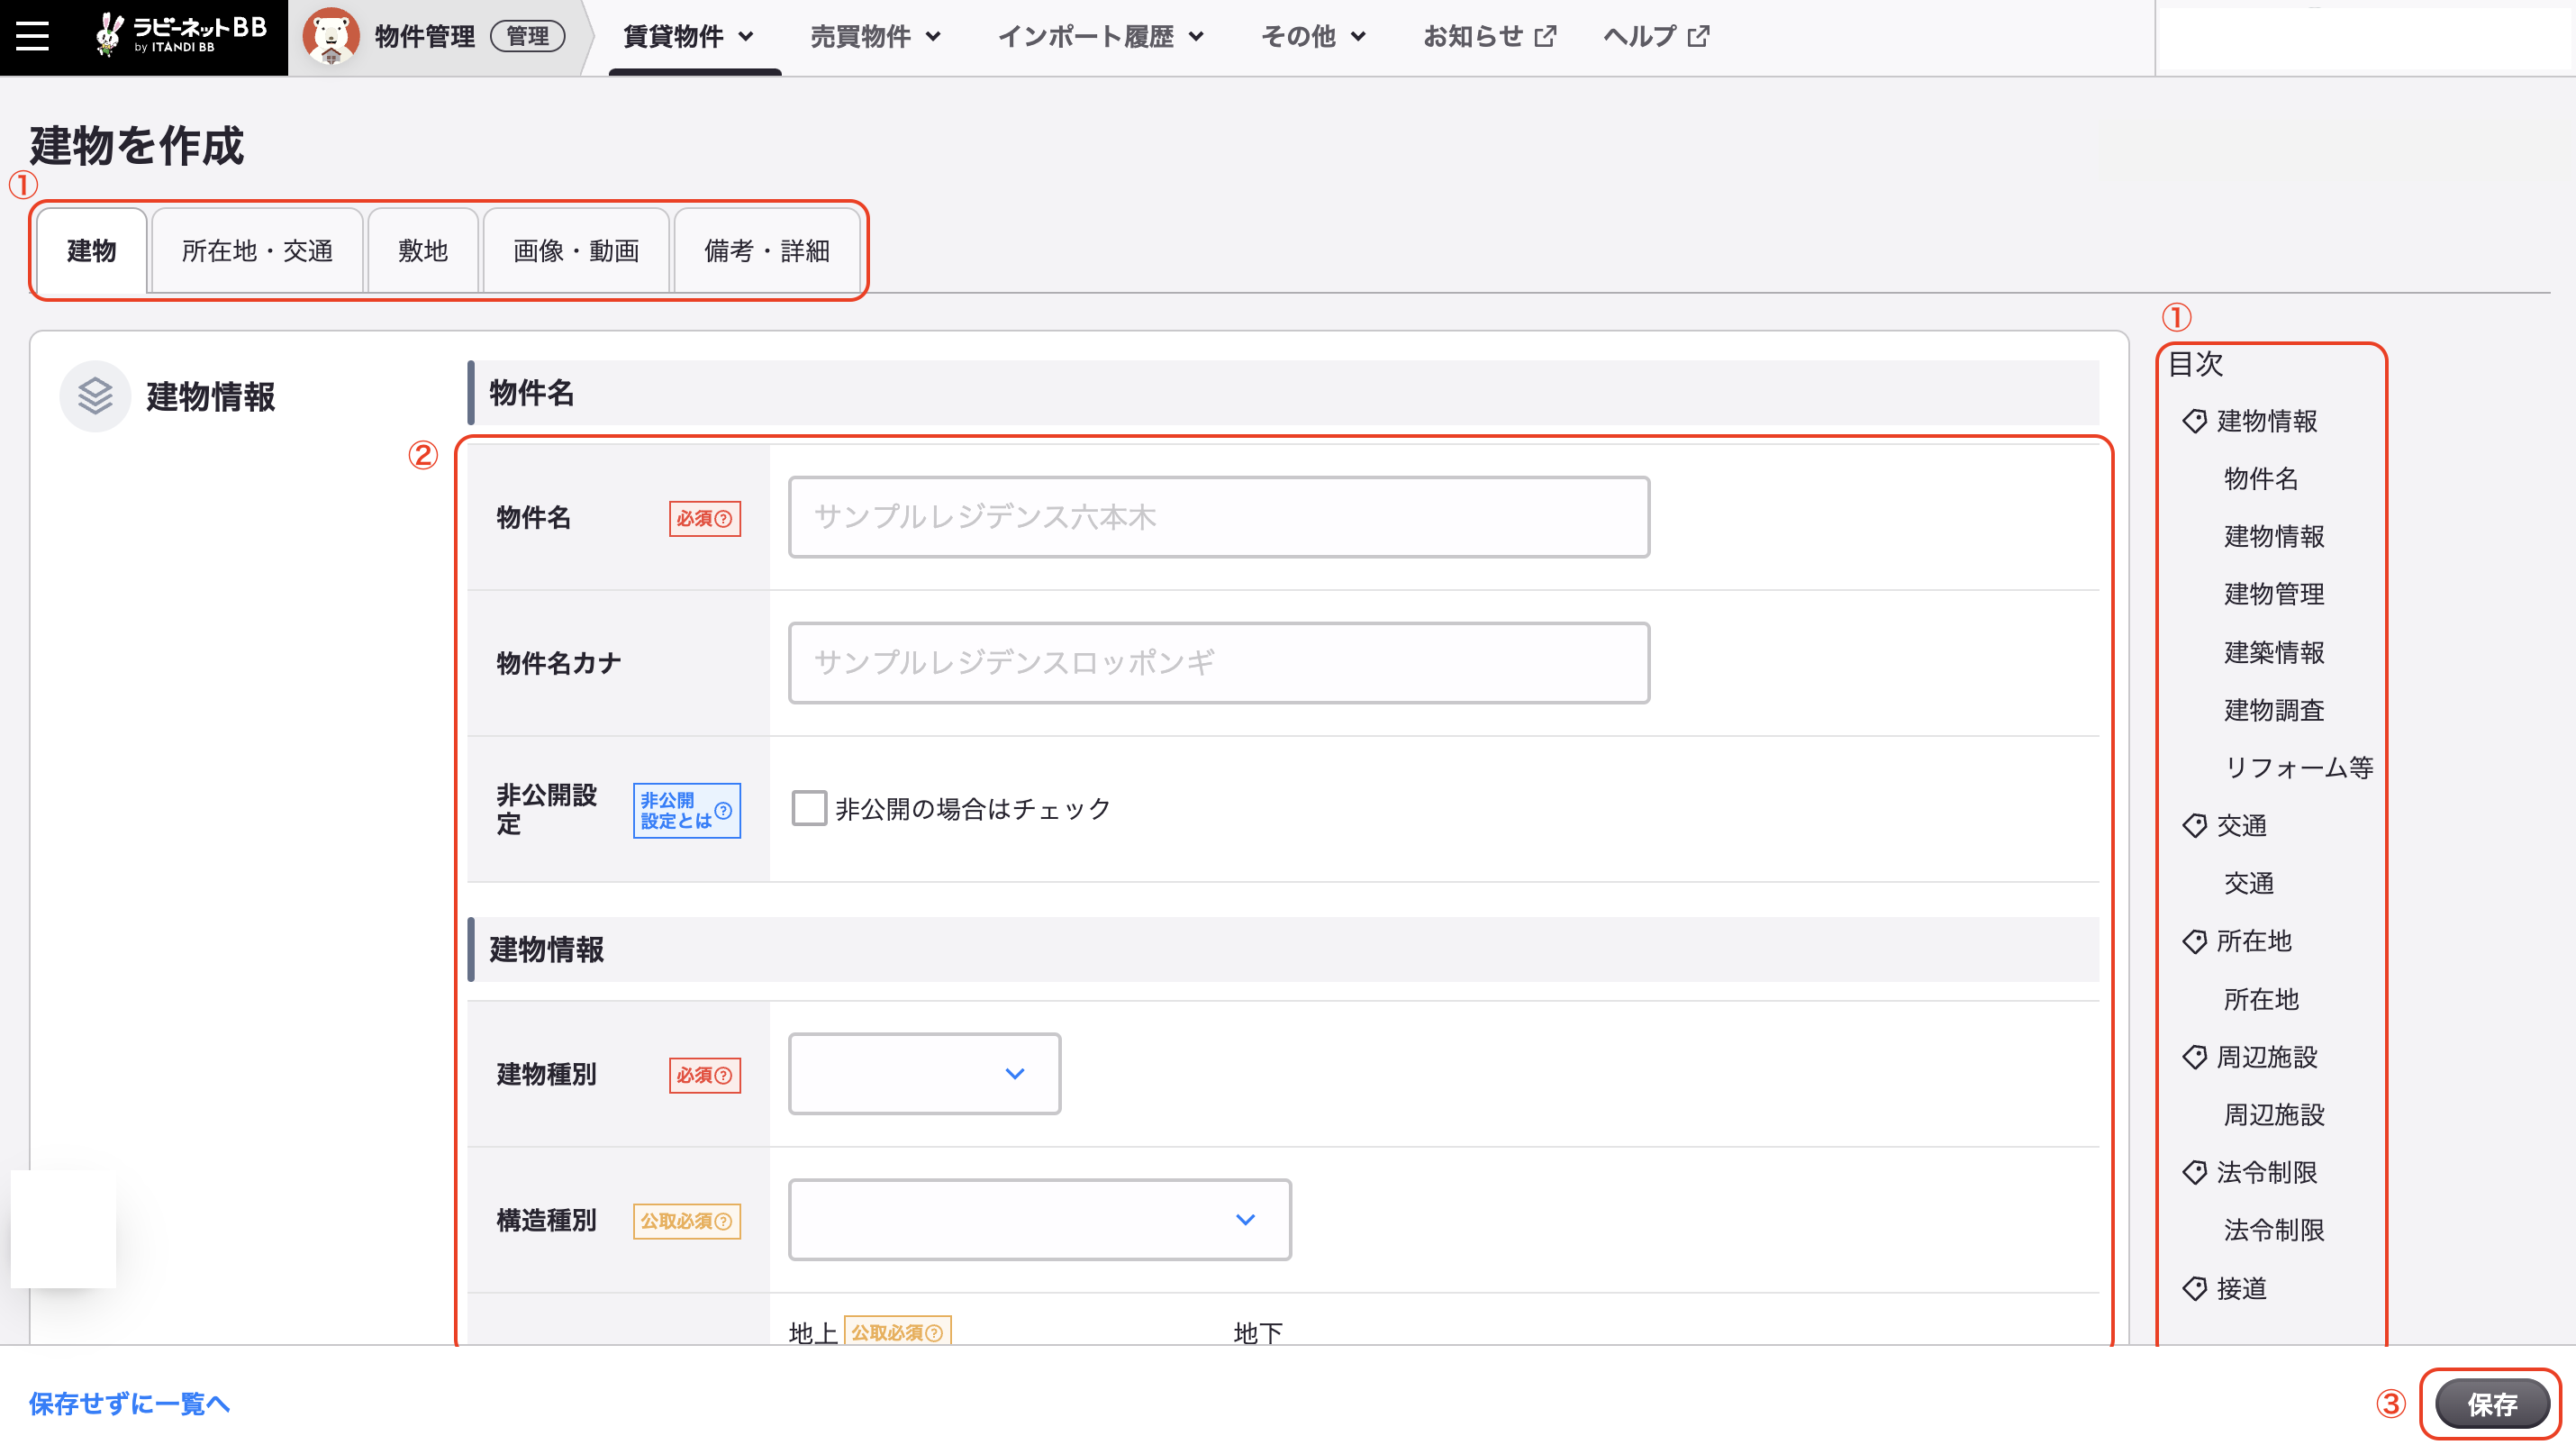This screenshot has width=2576, height=1454.
Task: Click tag icon beside 建物情報 in 目次
Action: 2194,421
